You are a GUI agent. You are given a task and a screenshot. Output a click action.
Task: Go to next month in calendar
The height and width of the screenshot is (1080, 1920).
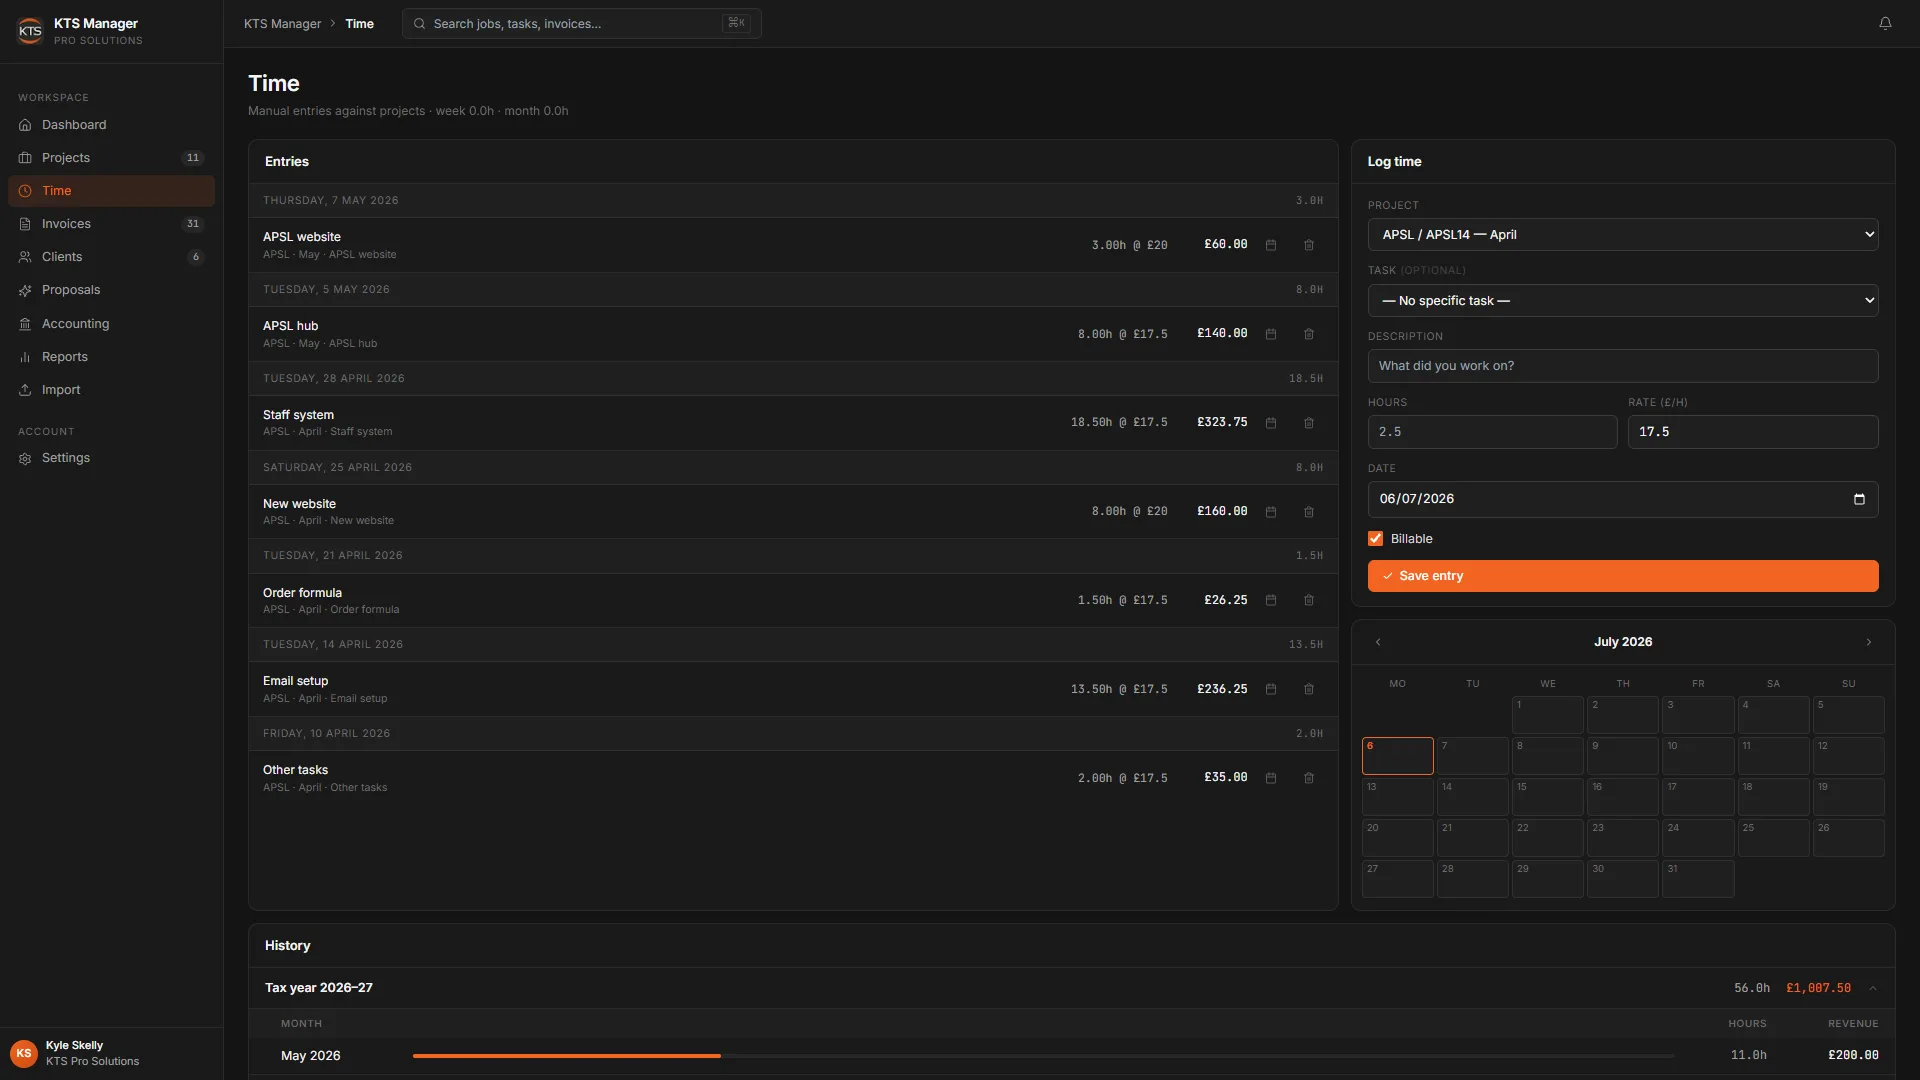pyautogui.click(x=1868, y=642)
